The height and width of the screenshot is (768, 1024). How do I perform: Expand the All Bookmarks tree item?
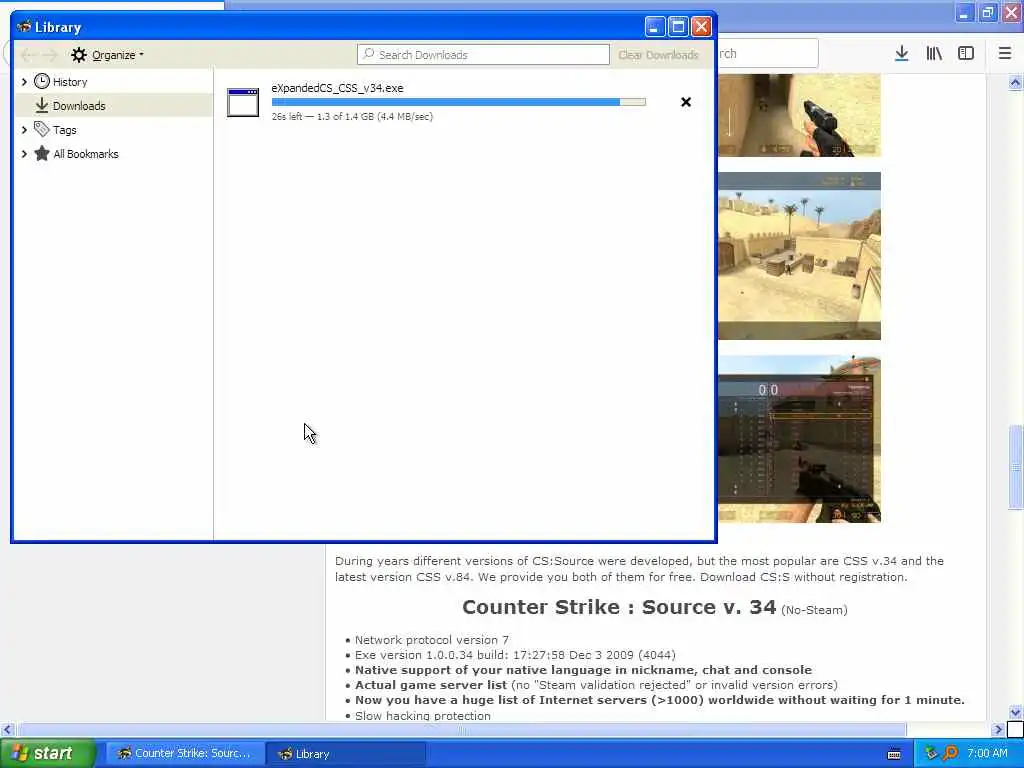pyautogui.click(x=24, y=154)
